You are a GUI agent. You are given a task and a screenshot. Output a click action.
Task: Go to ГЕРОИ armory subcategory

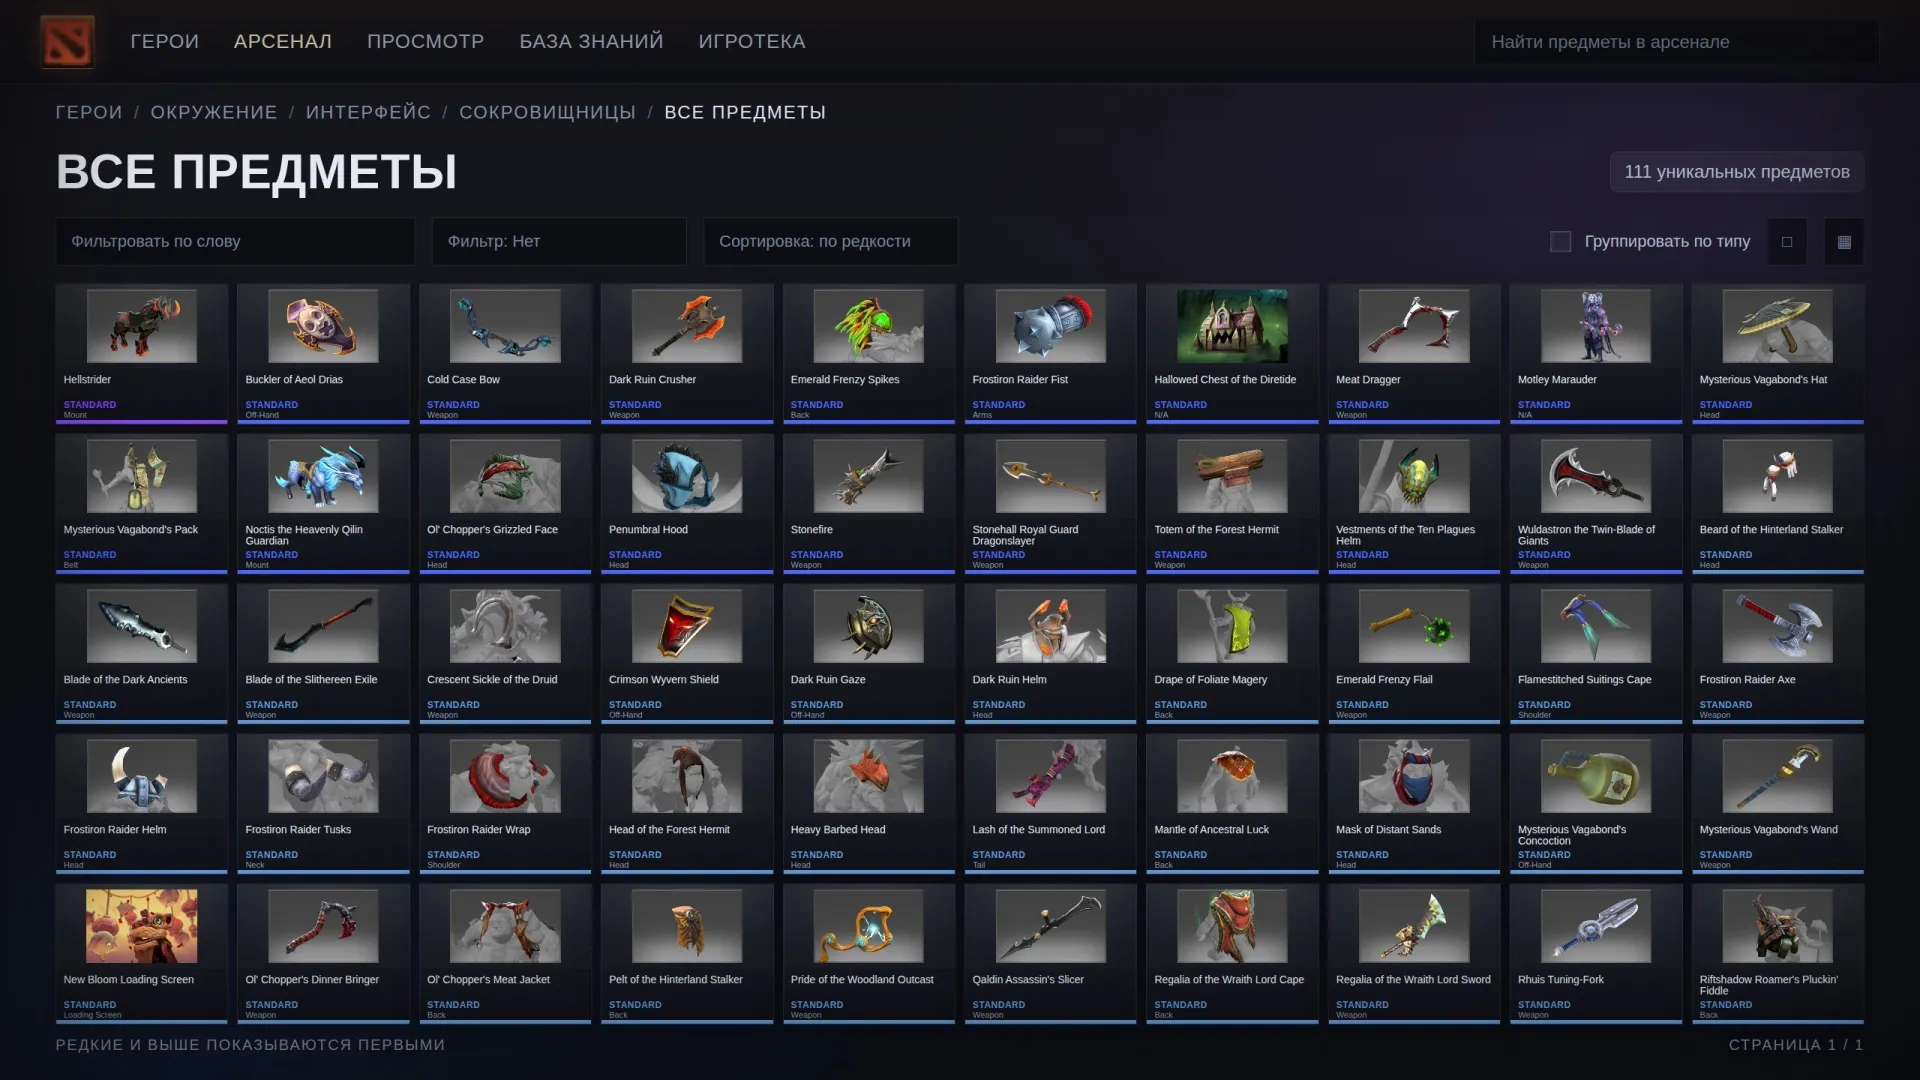coord(89,112)
